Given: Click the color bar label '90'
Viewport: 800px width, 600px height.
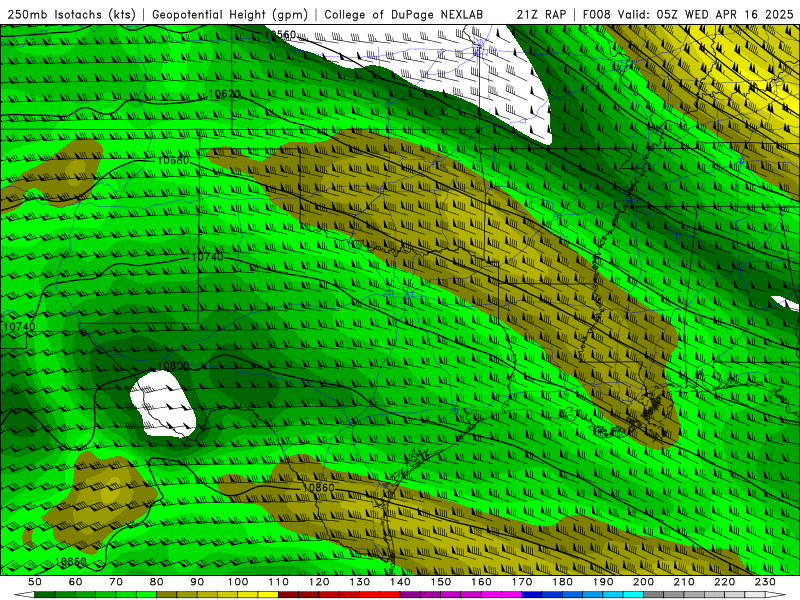Looking at the screenshot, I should click(x=197, y=582).
